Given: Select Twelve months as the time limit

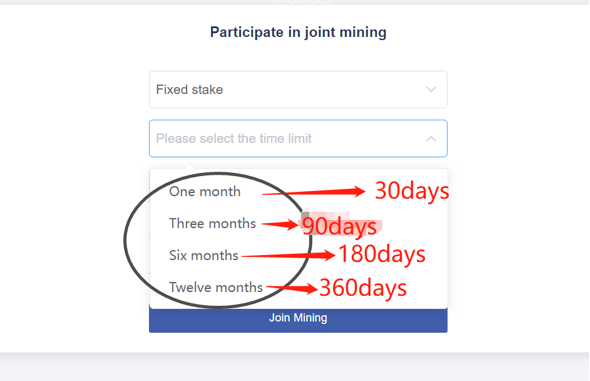Looking at the screenshot, I should (216, 287).
